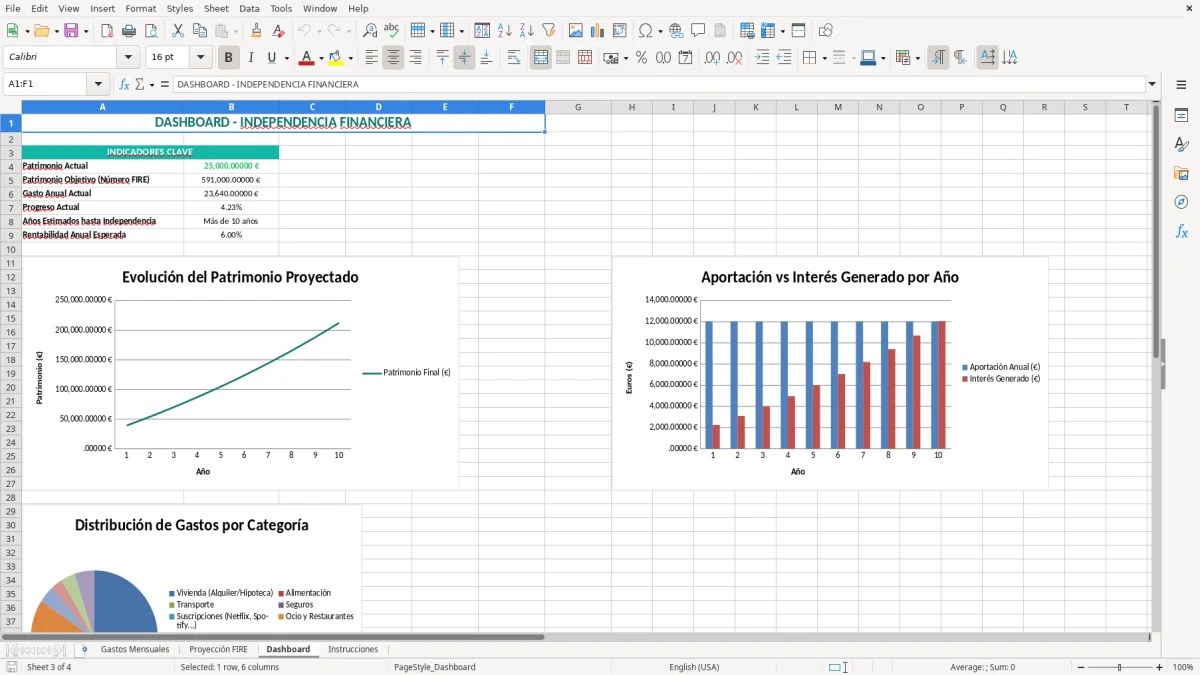Open Find and Replace
Image resolution: width=1200 pixels, height=675 pixels.
370,31
